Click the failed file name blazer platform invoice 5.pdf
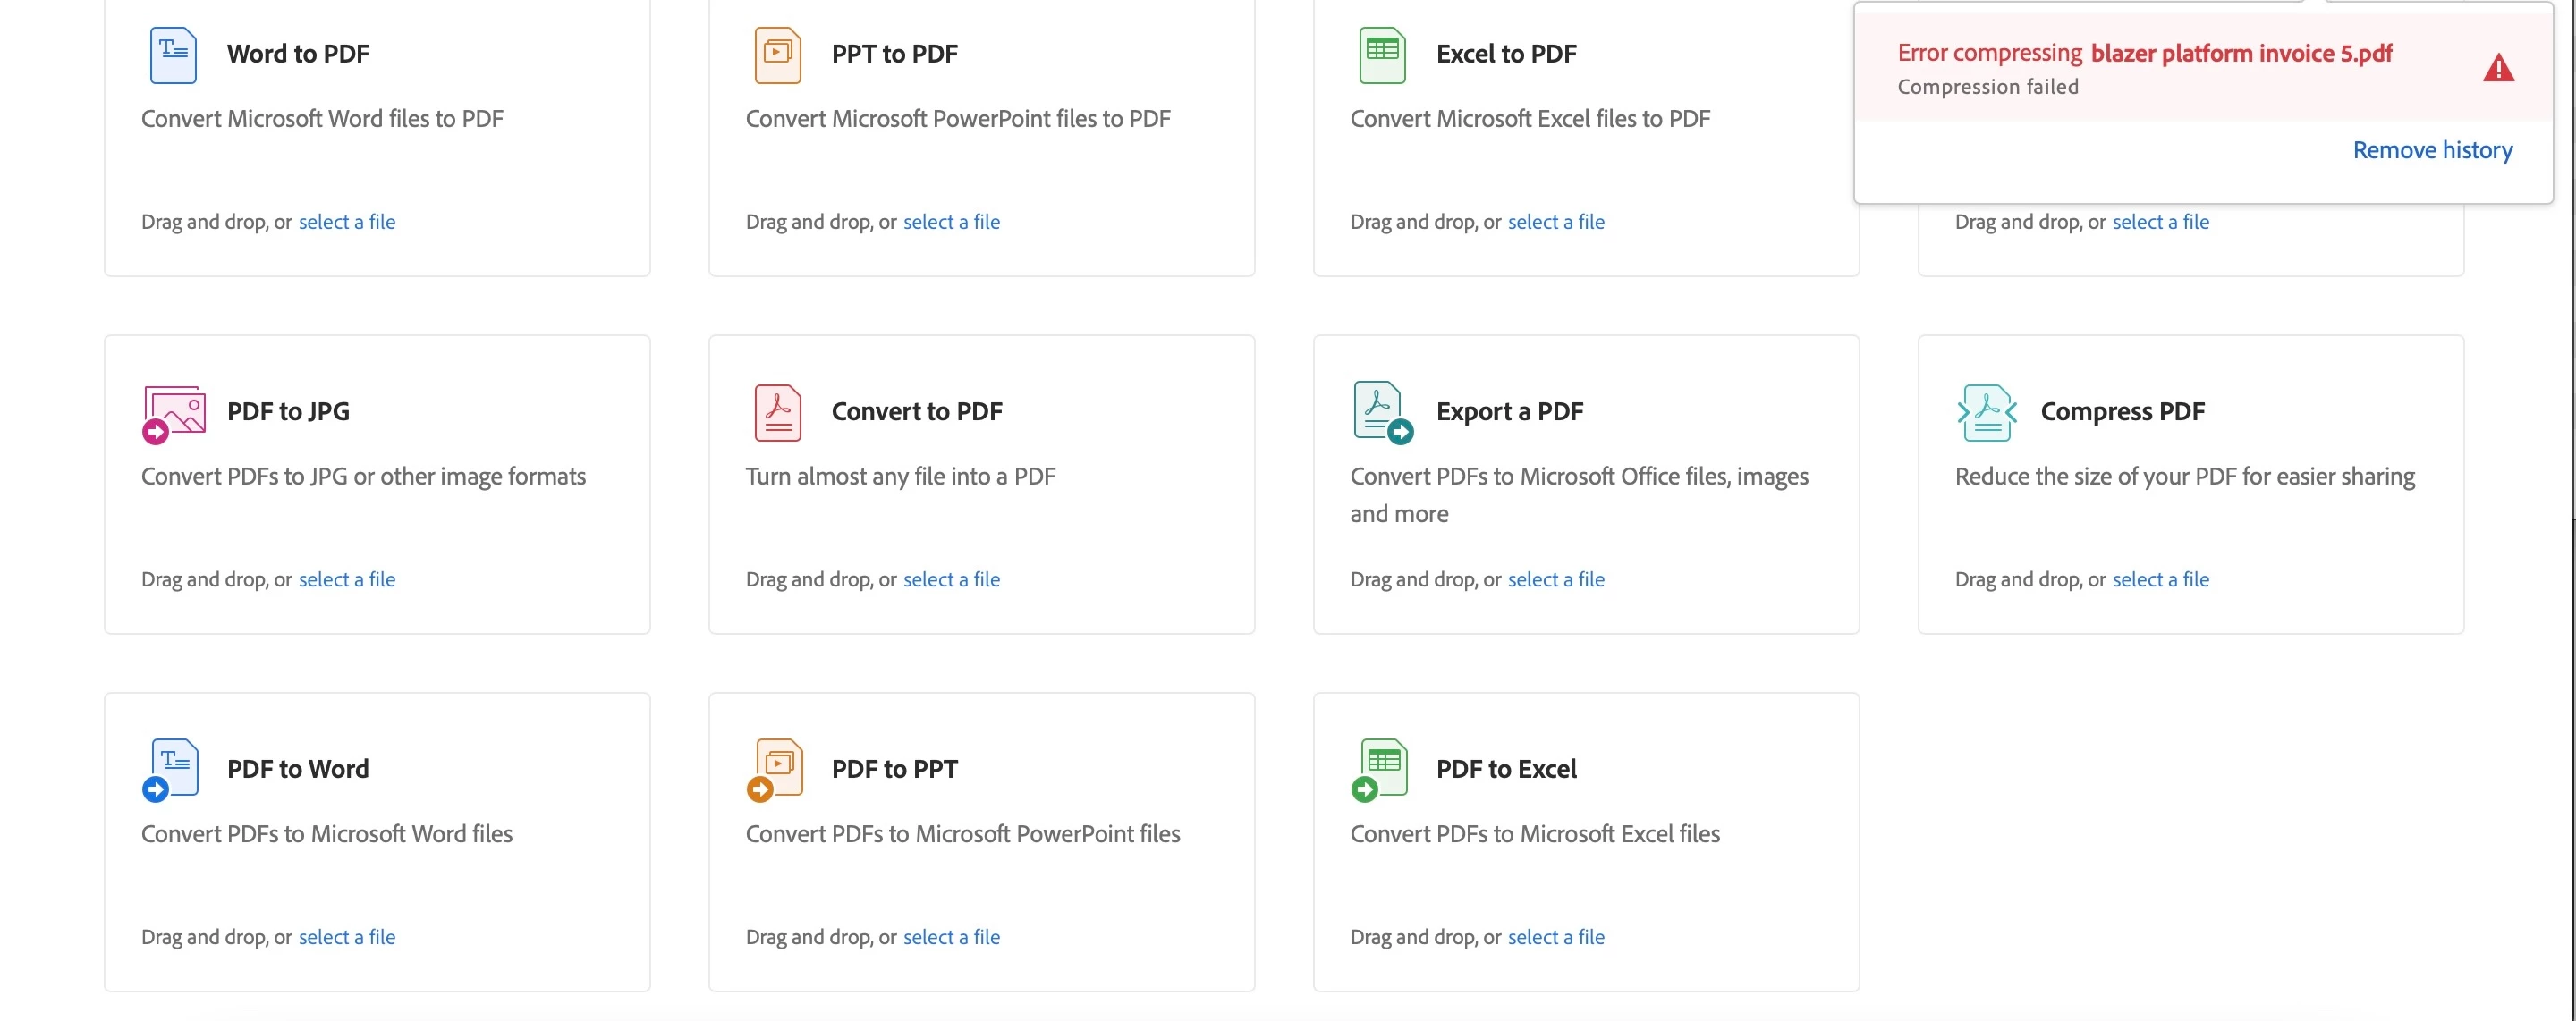Viewport: 2576px width, 1021px height. tap(2241, 53)
